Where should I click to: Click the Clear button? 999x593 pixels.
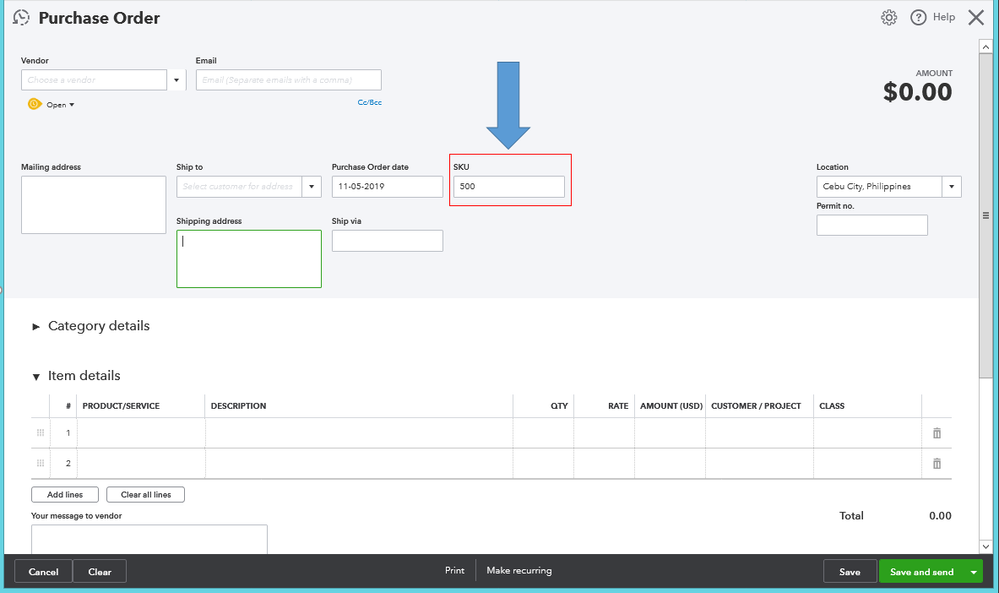click(x=99, y=571)
